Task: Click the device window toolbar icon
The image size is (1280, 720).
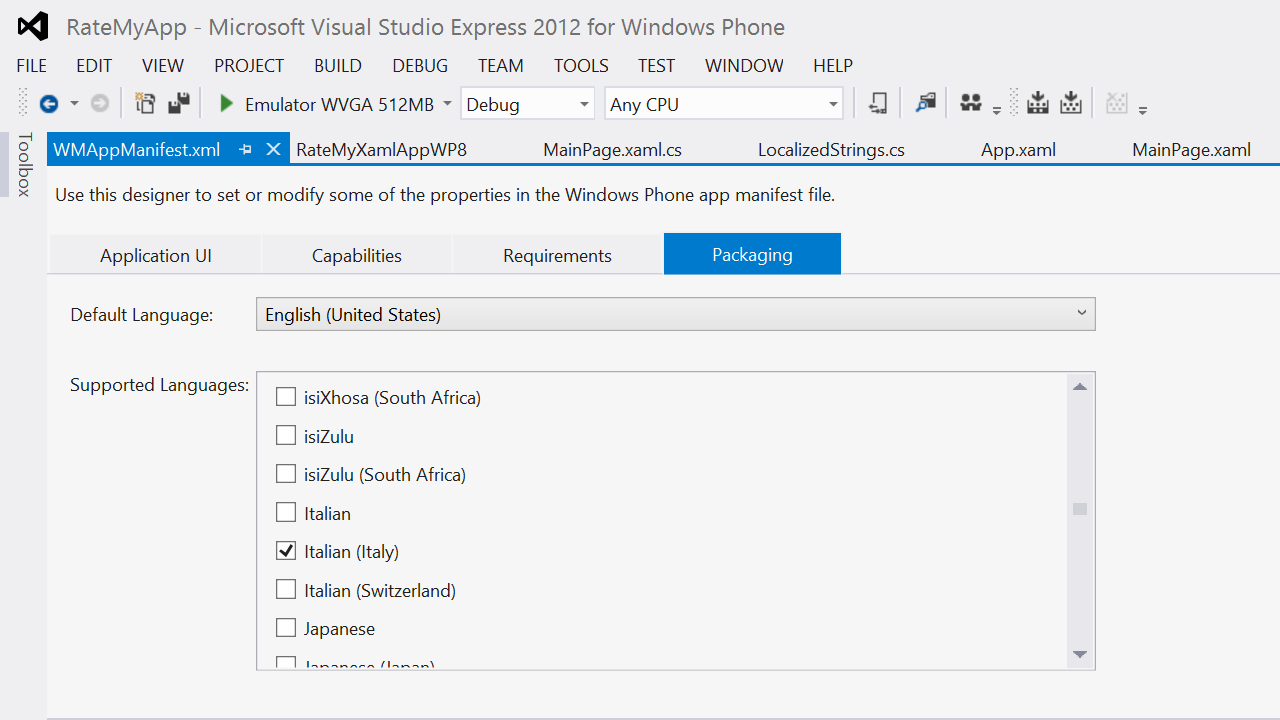Action: coord(878,103)
